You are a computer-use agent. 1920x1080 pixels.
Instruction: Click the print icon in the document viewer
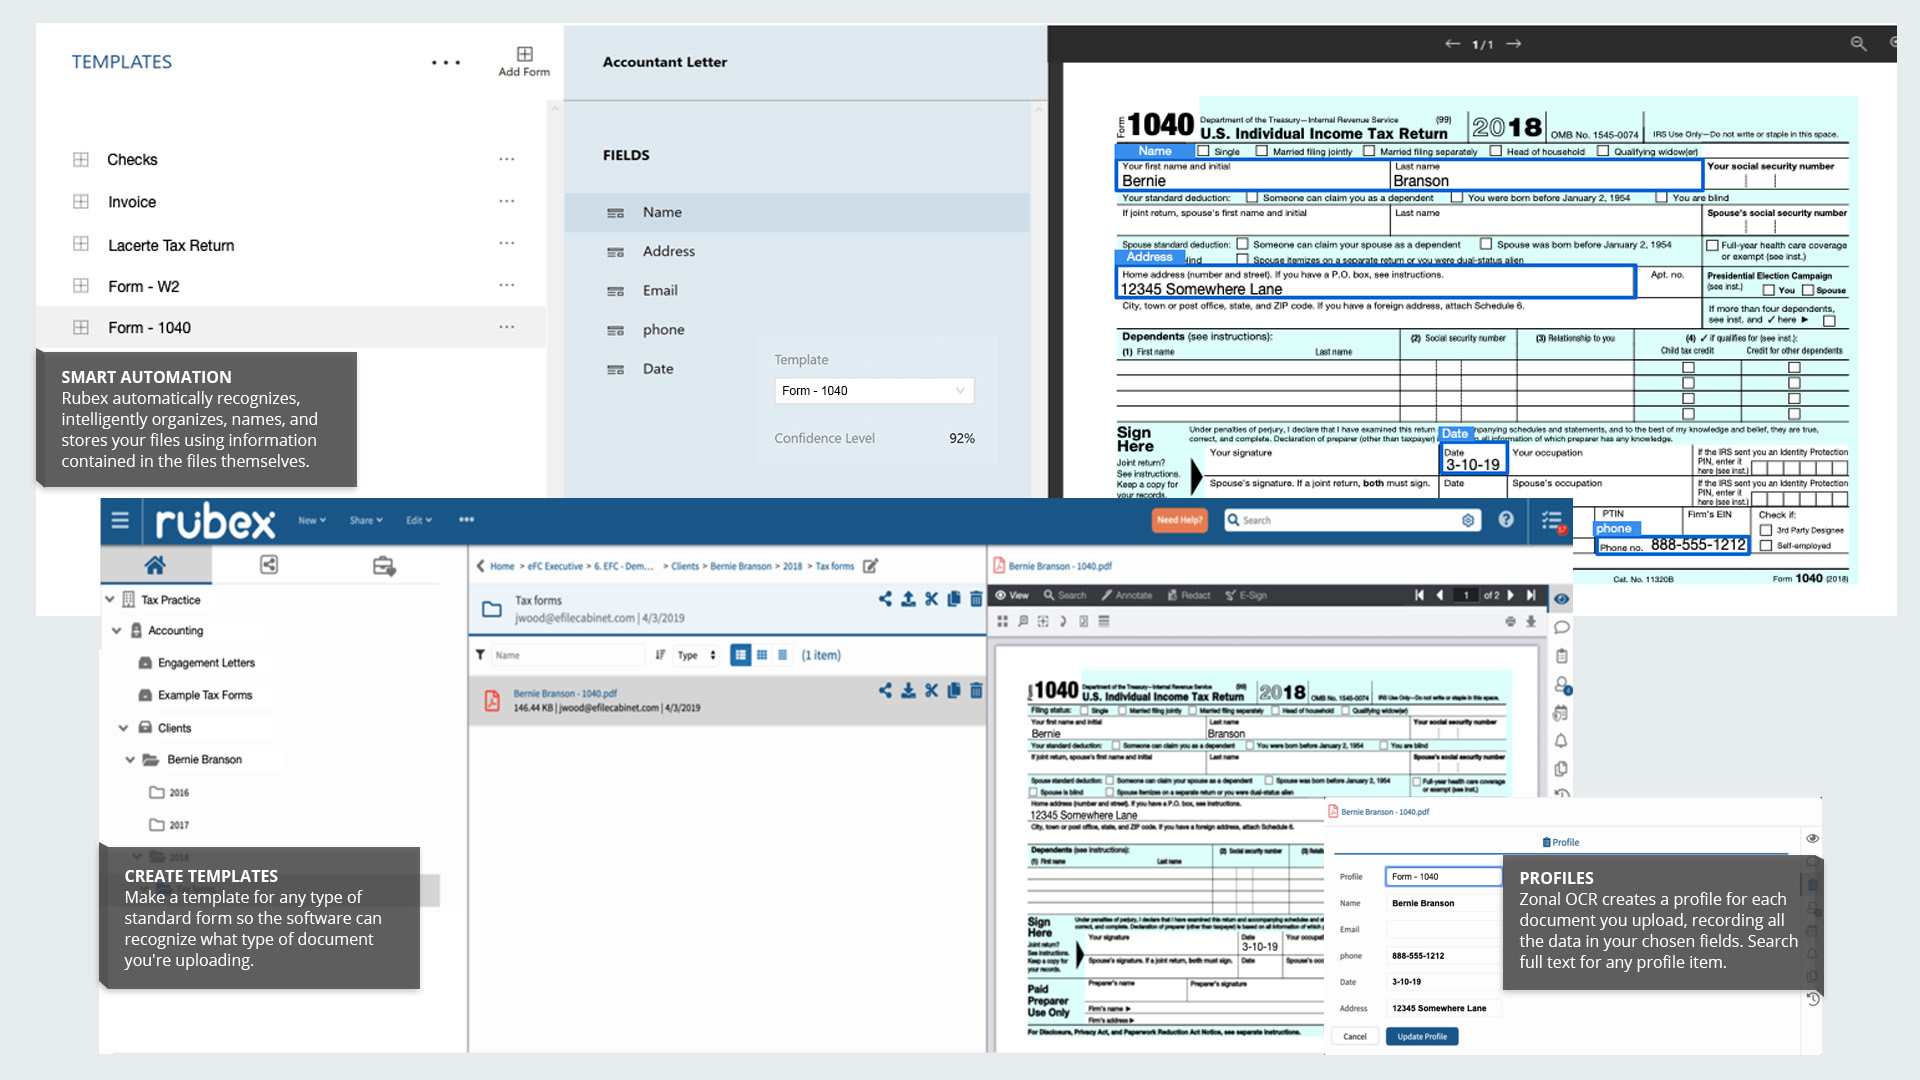(1510, 621)
